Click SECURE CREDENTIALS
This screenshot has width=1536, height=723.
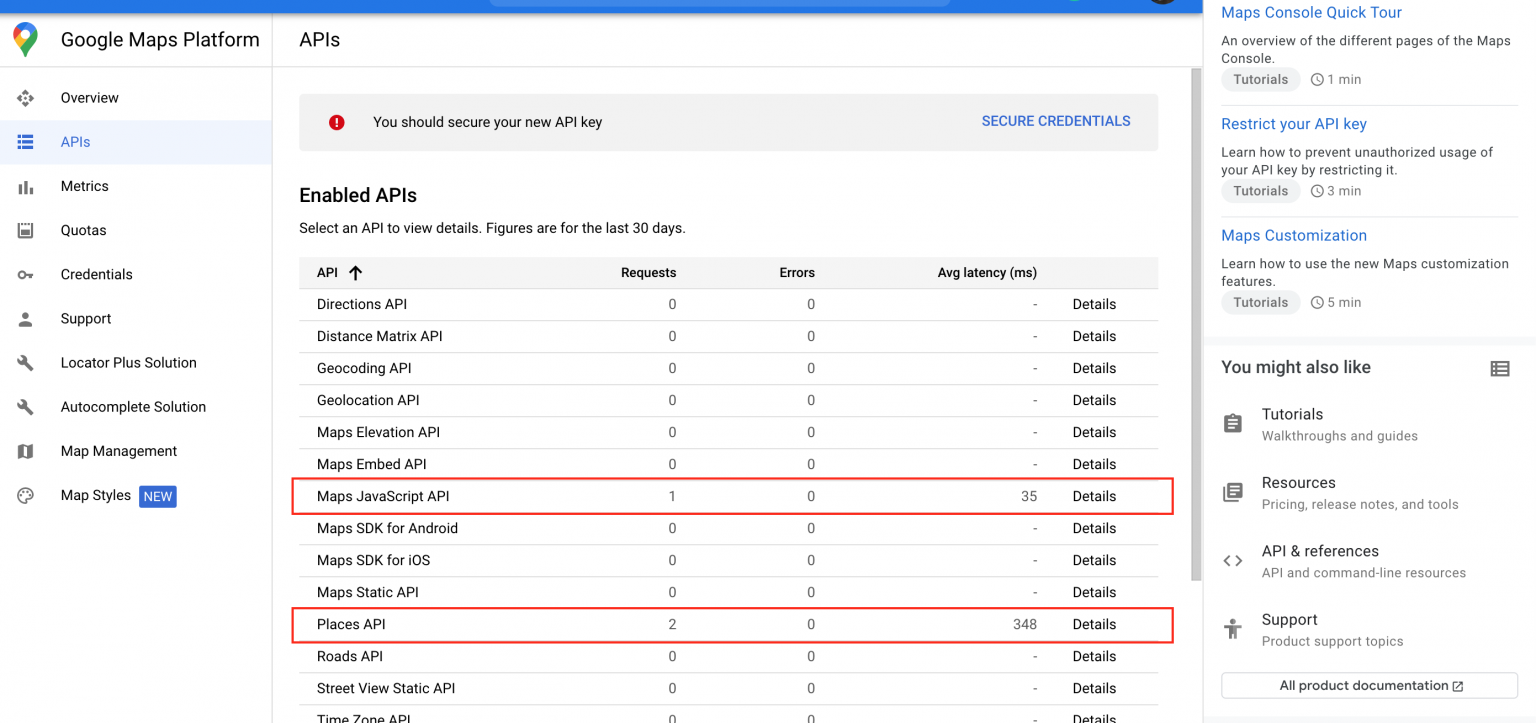click(1055, 120)
